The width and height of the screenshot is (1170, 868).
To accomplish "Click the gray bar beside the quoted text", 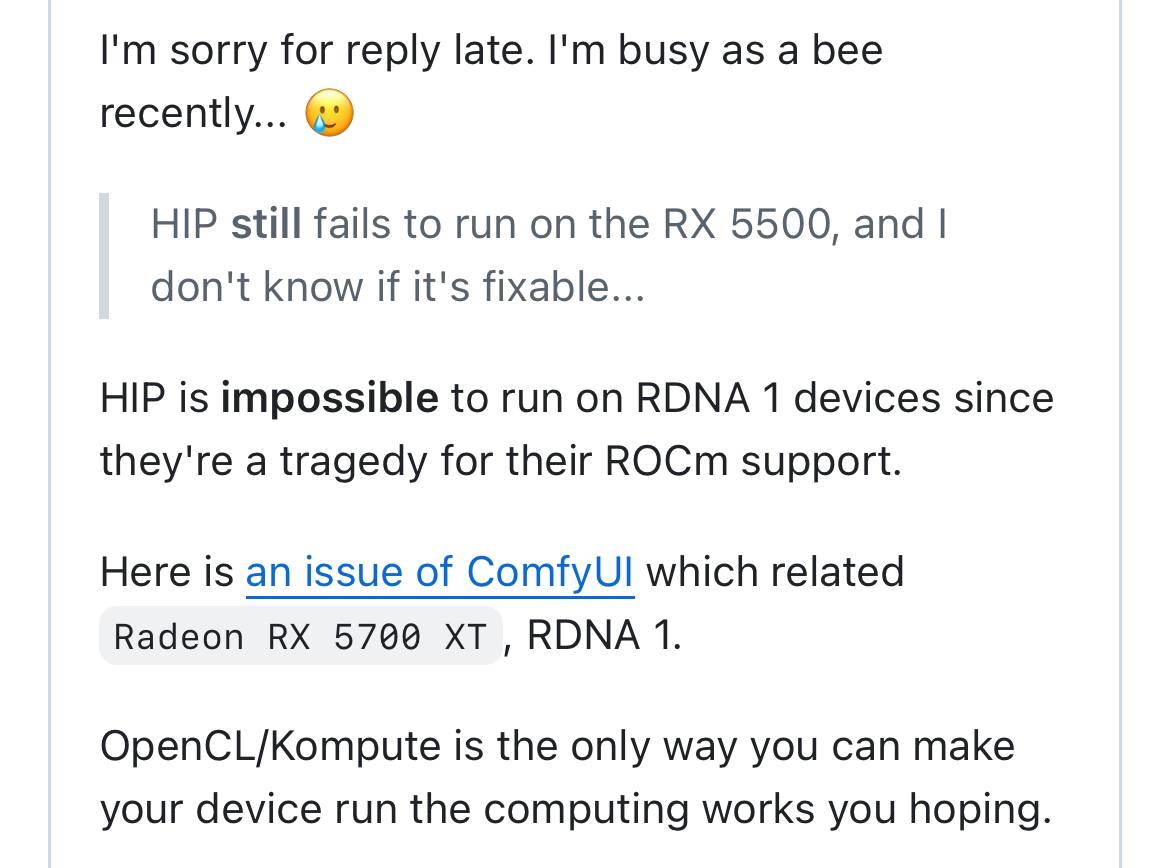I will point(104,256).
